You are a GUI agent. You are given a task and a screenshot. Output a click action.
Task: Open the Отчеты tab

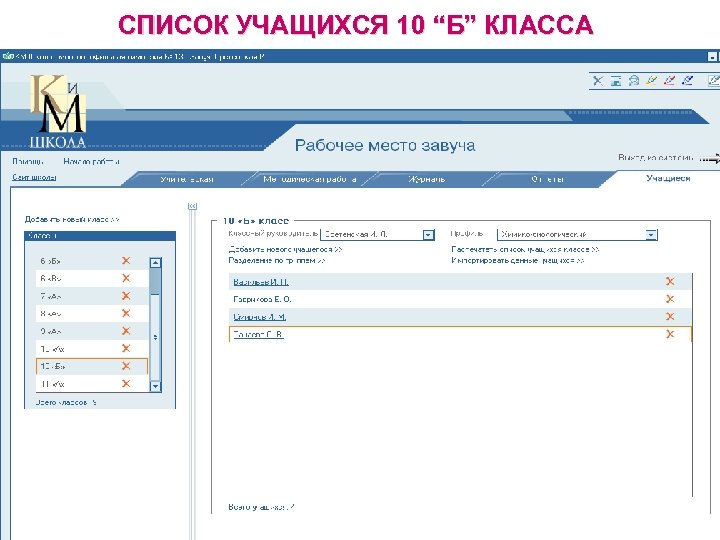pyautogui.click(x=547, y=179)
